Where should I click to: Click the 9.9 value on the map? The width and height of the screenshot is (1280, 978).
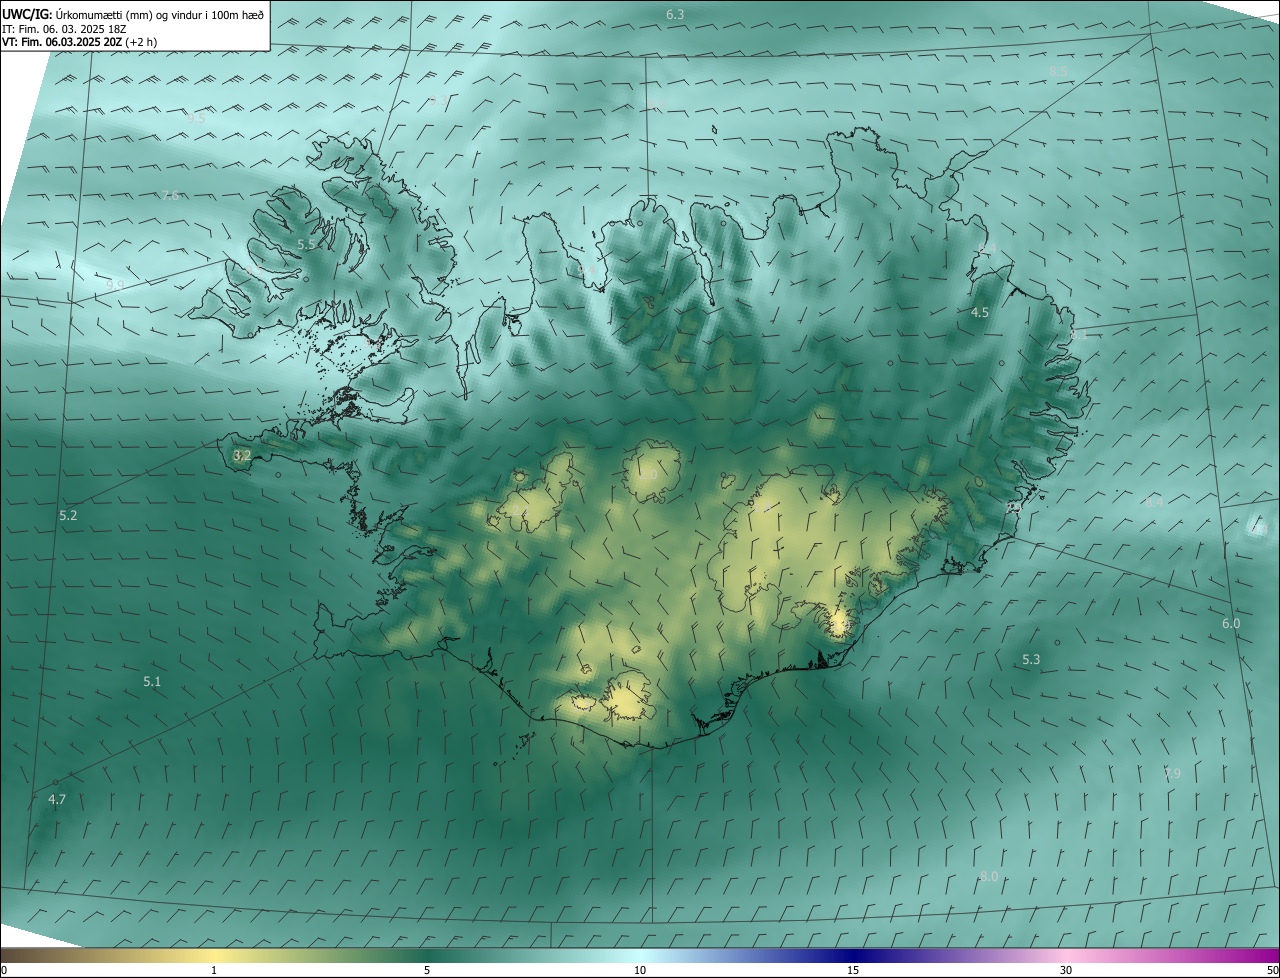point(115,285)
